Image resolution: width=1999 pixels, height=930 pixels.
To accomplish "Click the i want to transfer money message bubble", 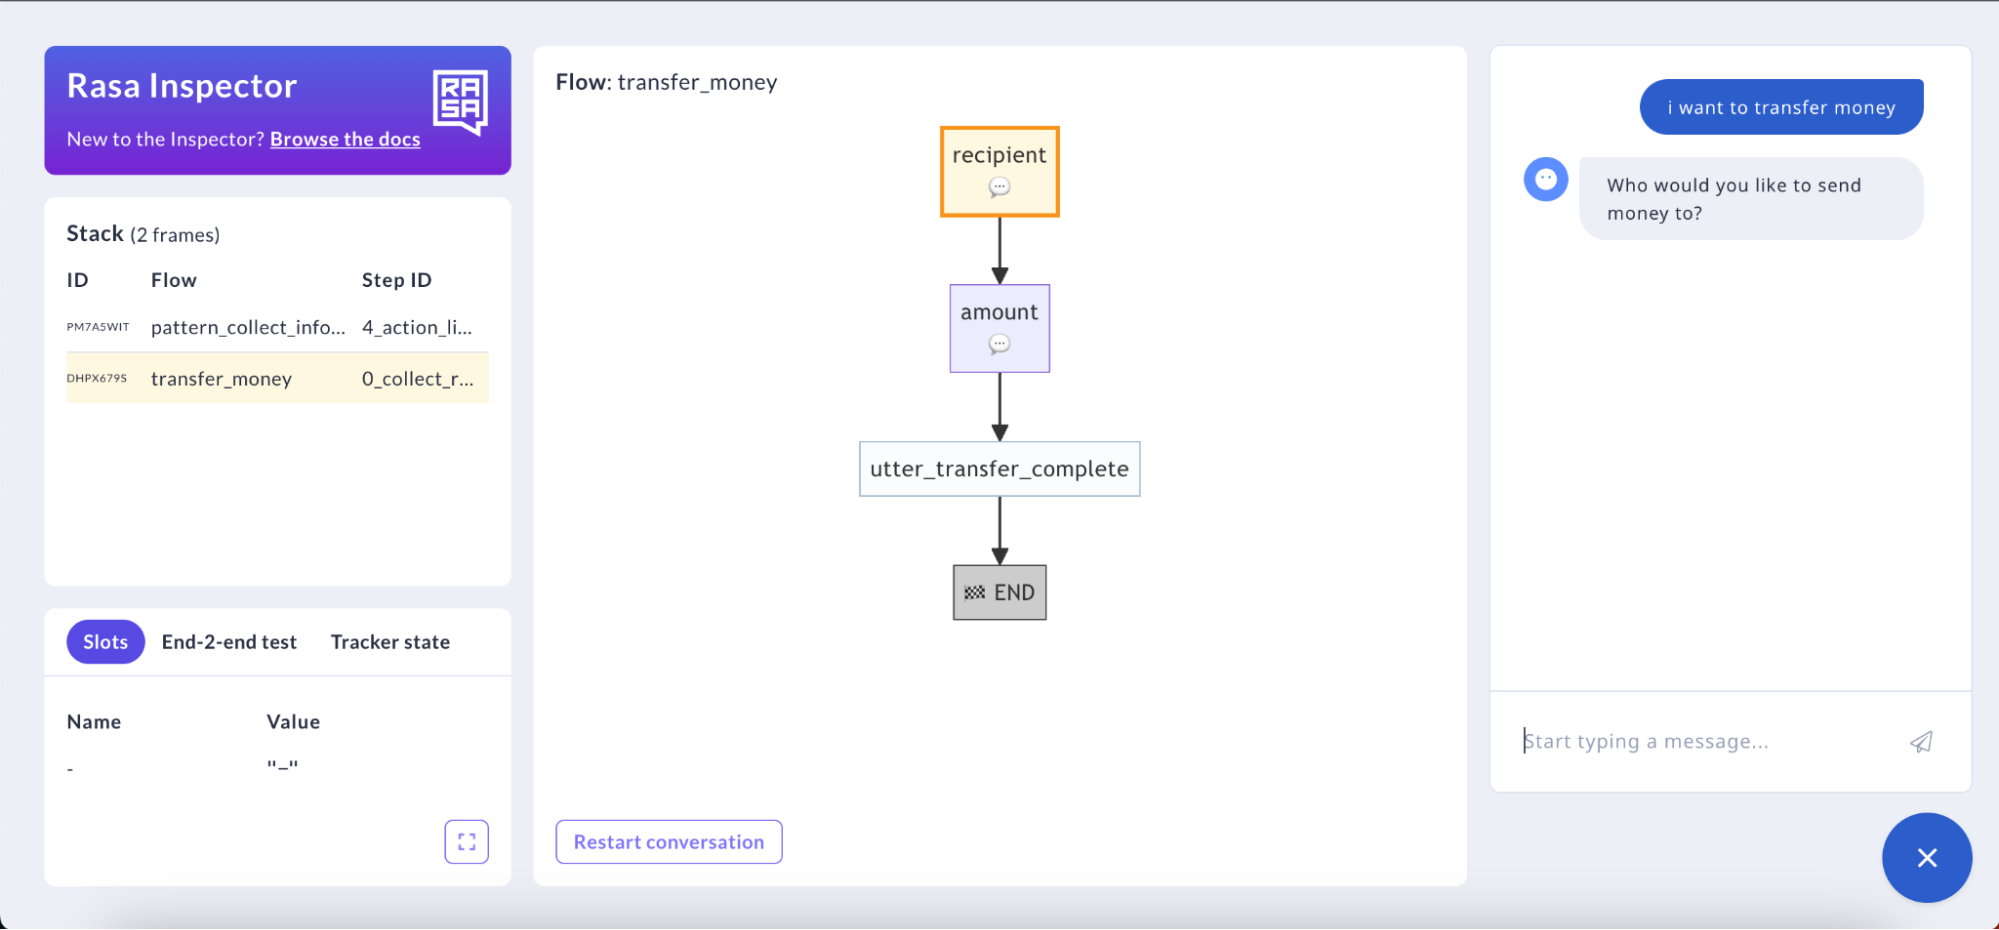I will 1780,107.
